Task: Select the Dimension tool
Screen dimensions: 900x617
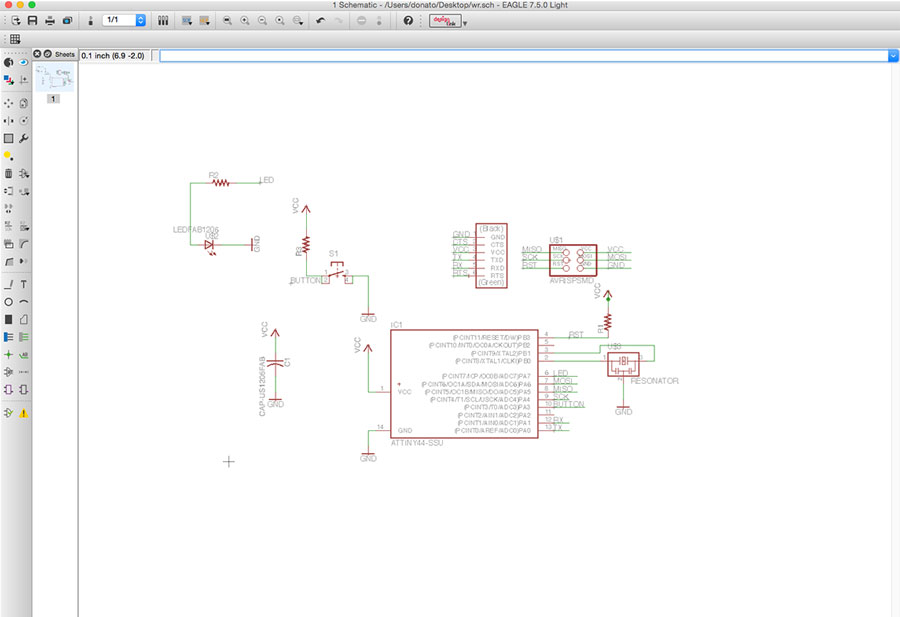Action: click(x=24, y=372)
